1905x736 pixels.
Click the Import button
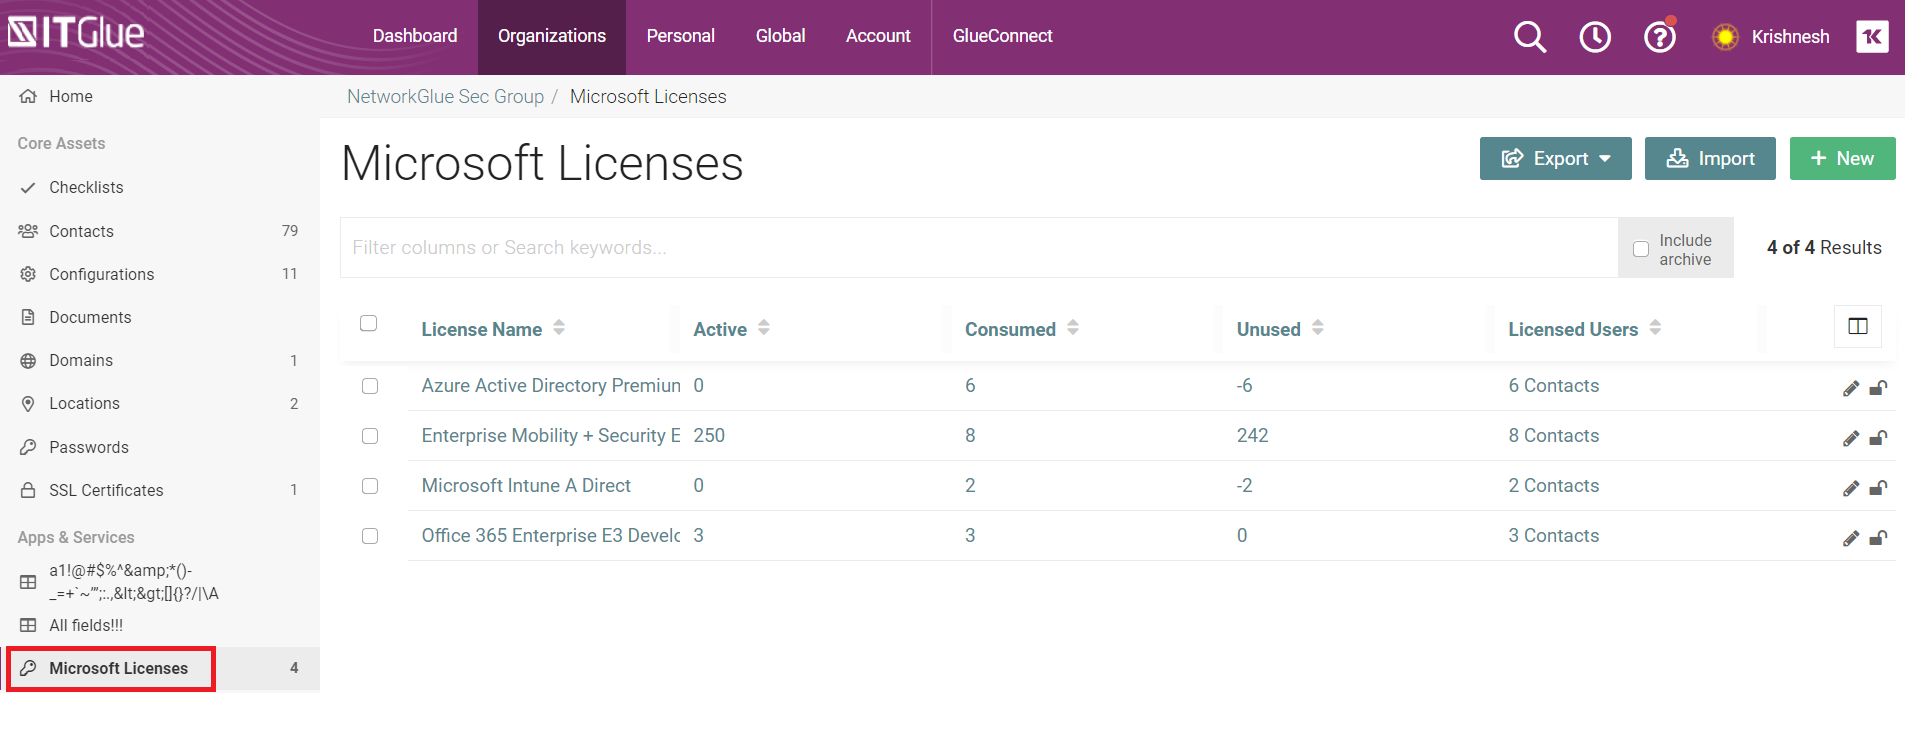pyautogui.click(x=1710, y=158)
